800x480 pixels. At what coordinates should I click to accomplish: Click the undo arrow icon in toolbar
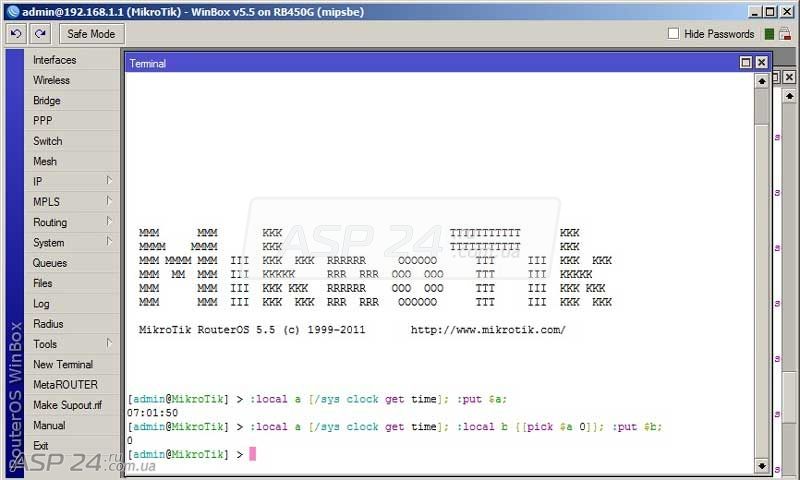(x=16, y=34)
